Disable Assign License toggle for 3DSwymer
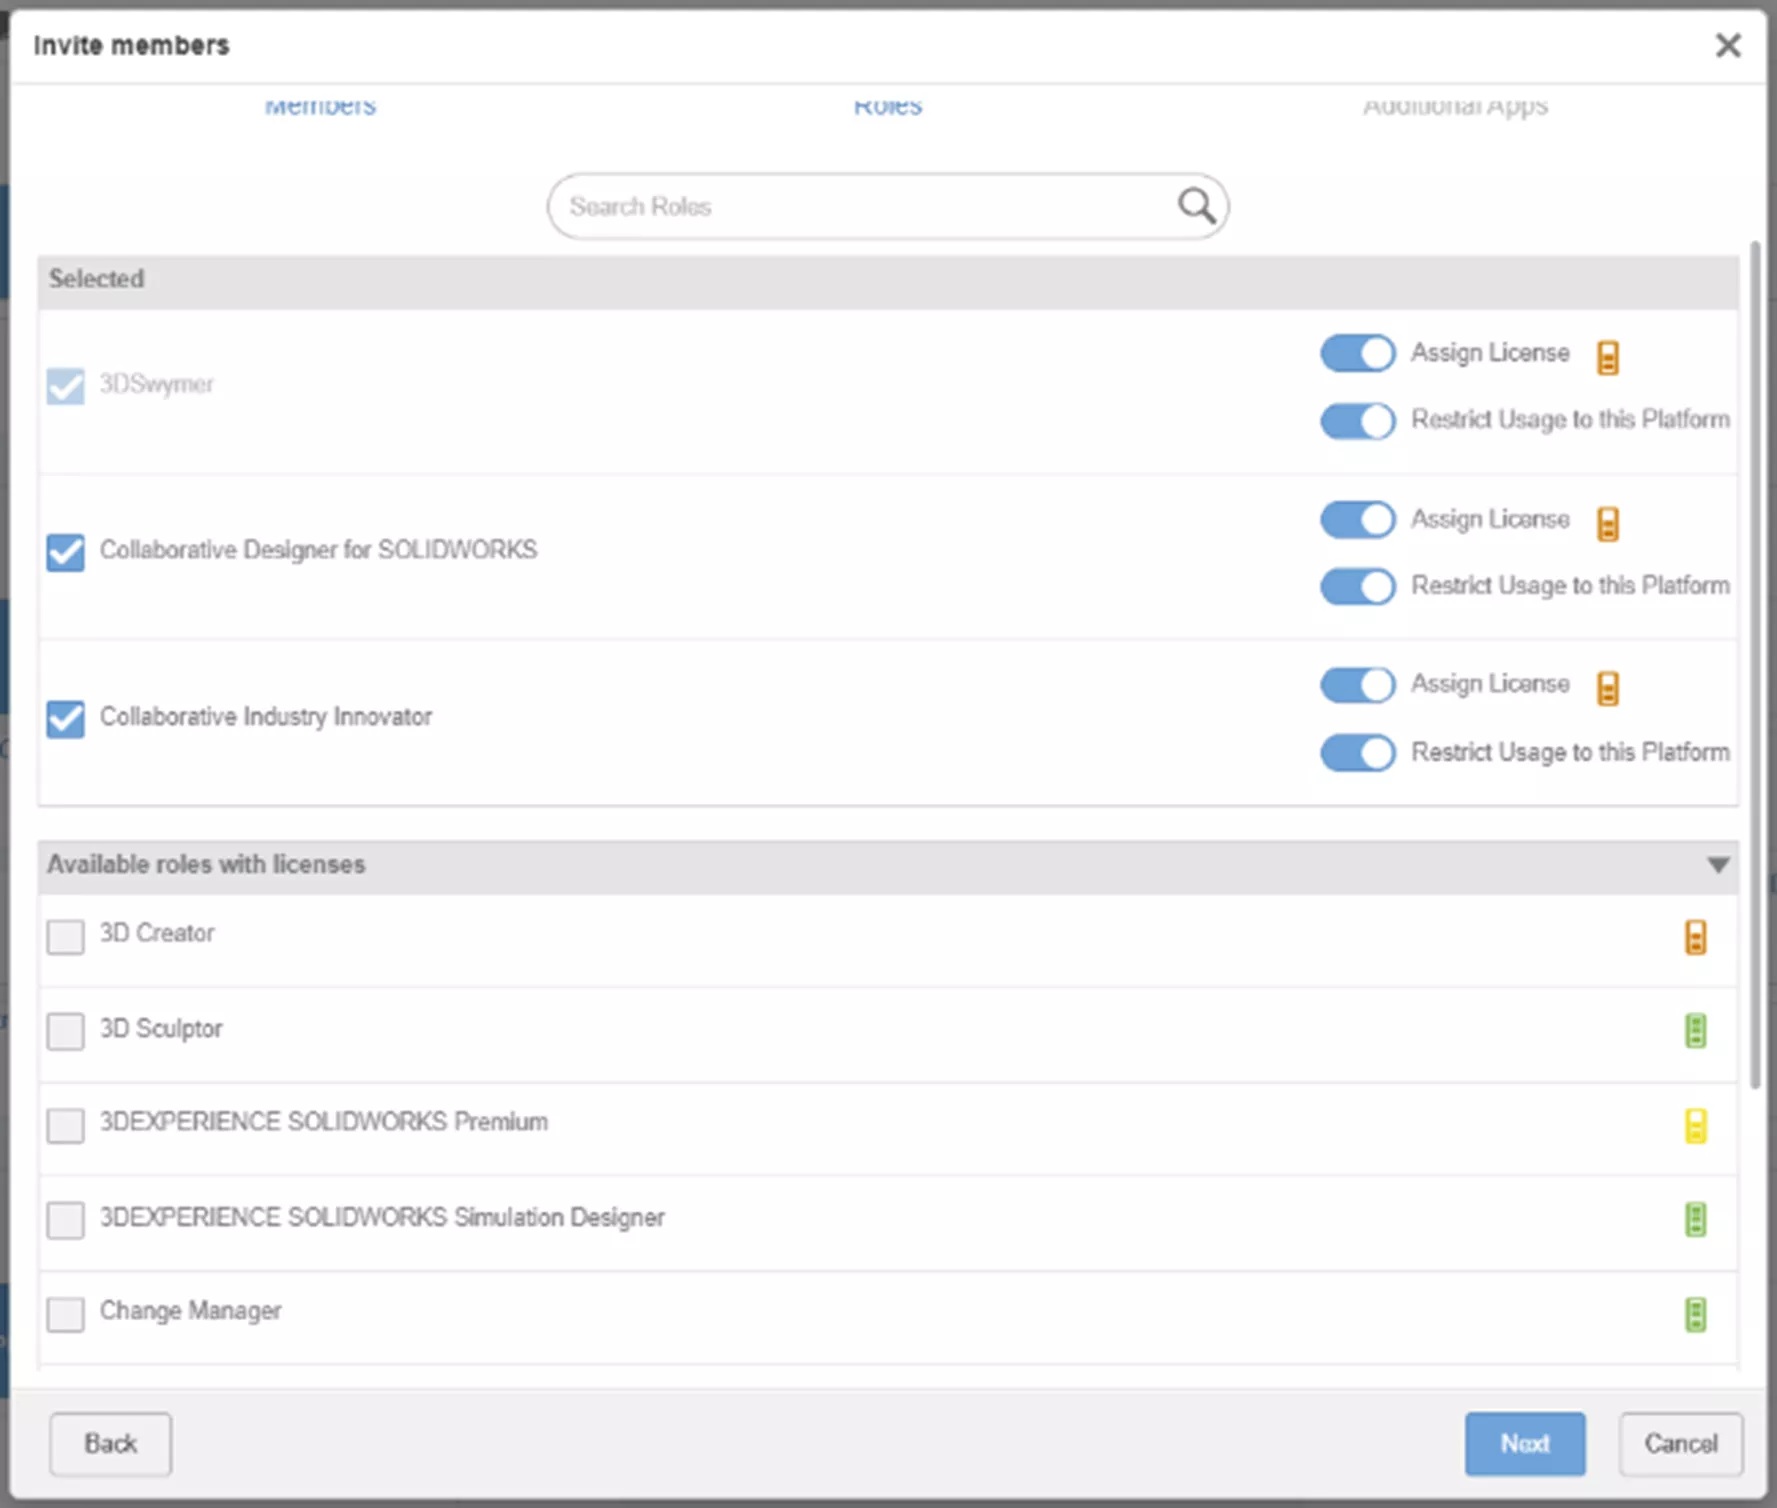This screenshot has height=1508, width=1777. click(x=1357, y=354)
